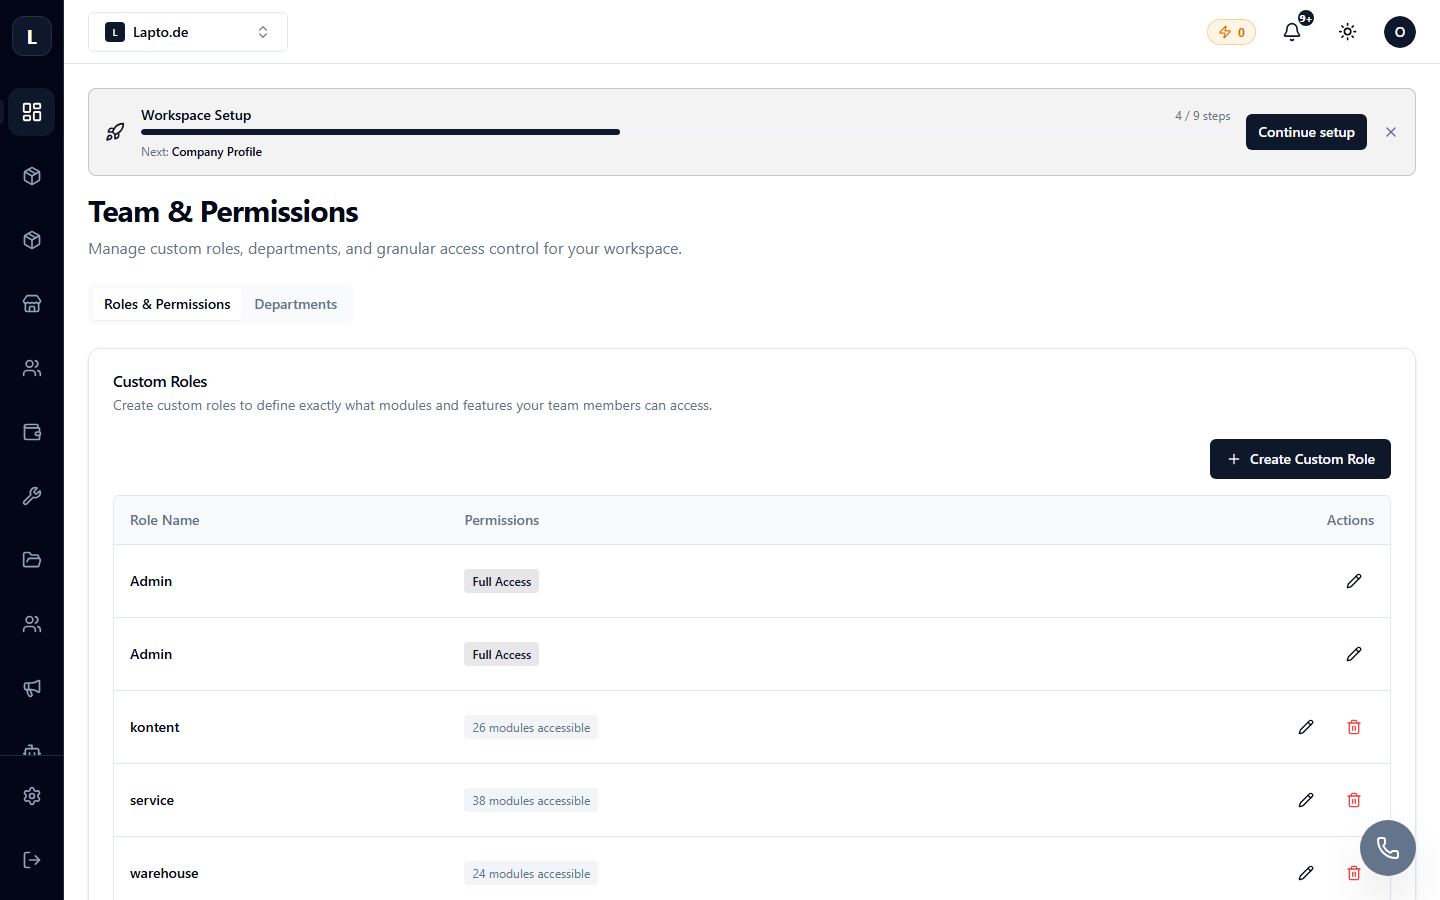Select the "warehouse" role name

tap(164, 873)
